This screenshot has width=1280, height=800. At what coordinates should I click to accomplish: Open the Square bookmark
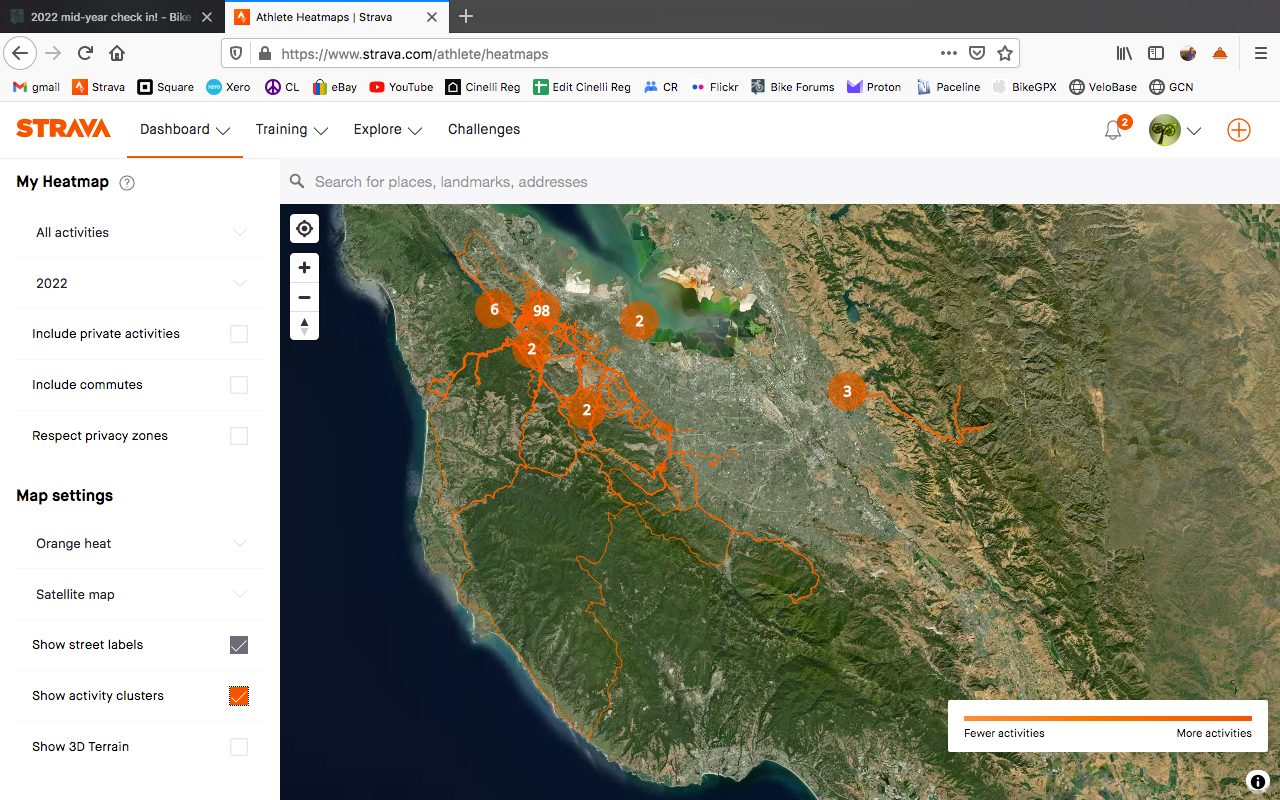pyautogui.click(x=166, y=87)
